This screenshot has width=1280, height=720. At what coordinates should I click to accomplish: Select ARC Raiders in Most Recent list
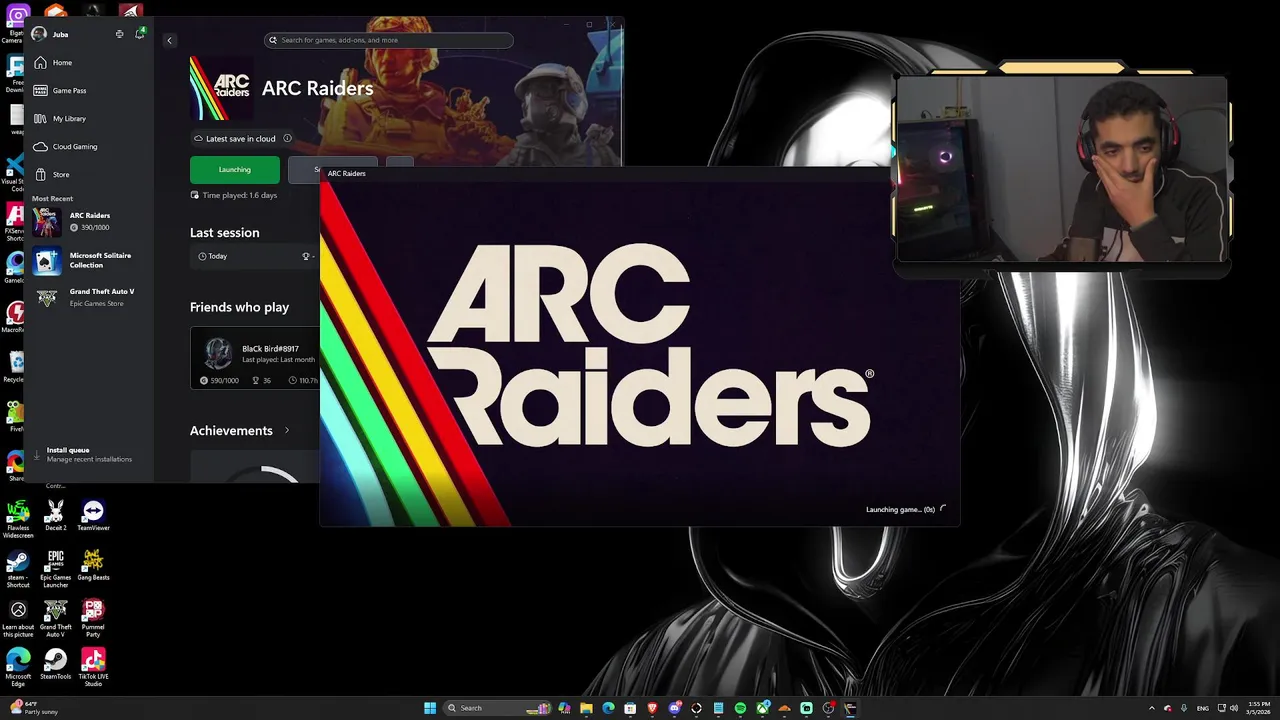(88, 221)
